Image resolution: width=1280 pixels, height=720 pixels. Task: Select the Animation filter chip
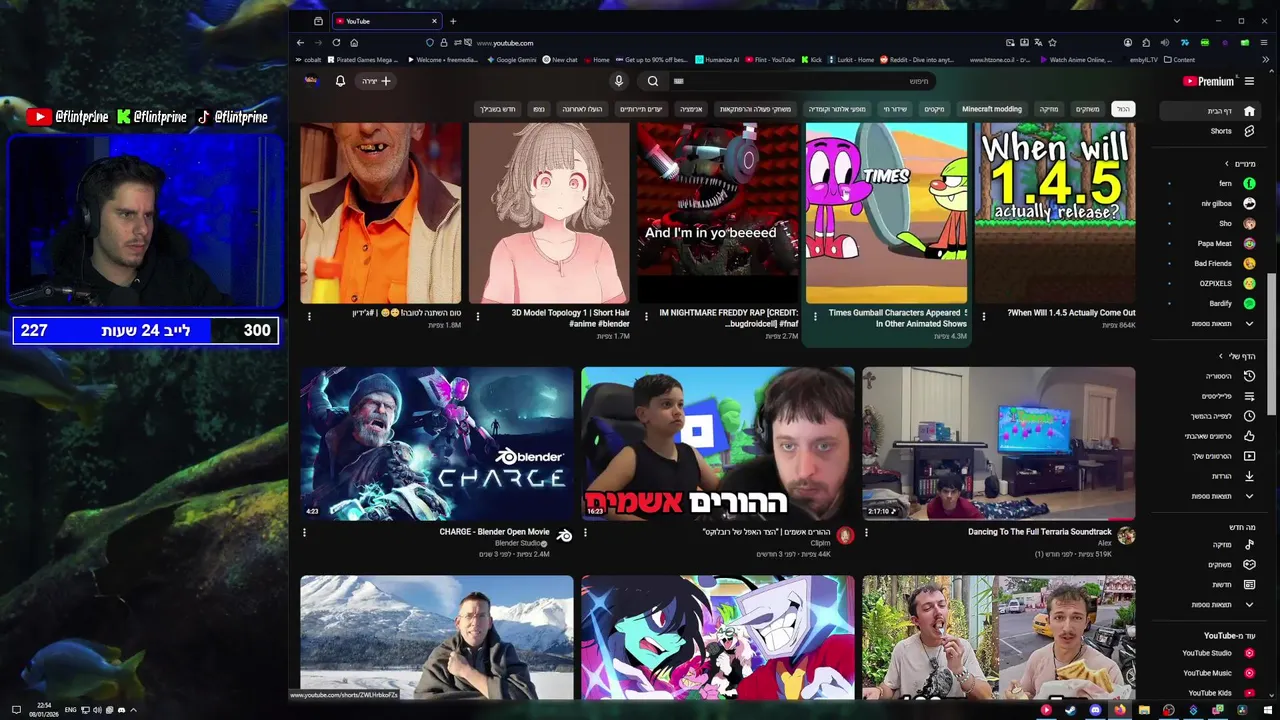coord(691,109)
